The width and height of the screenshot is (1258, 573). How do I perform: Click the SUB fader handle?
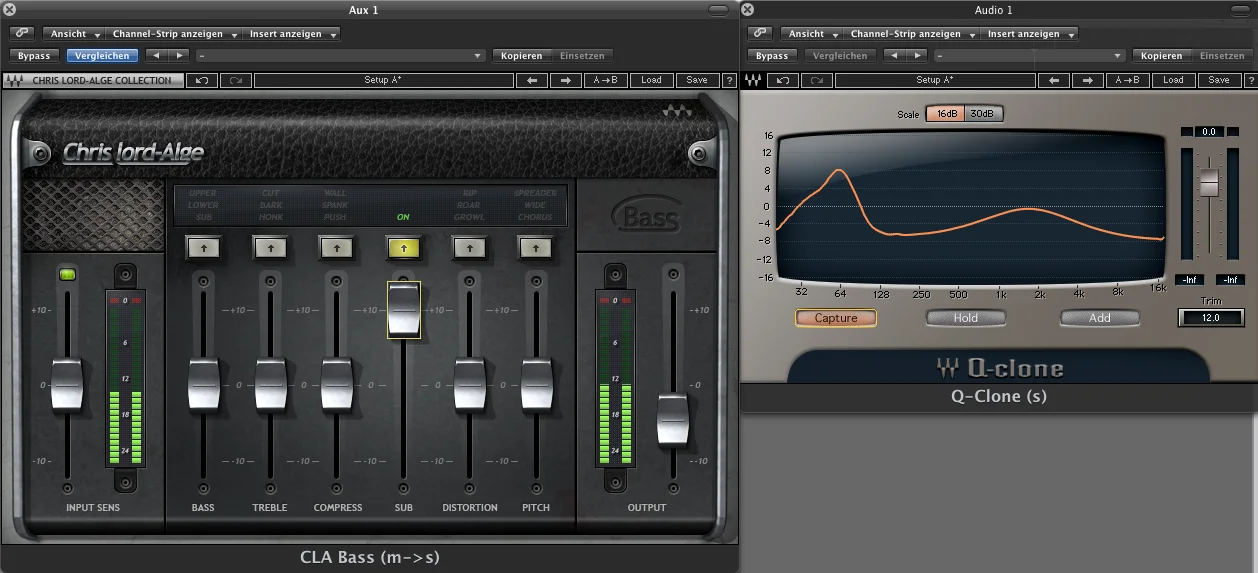403,309
